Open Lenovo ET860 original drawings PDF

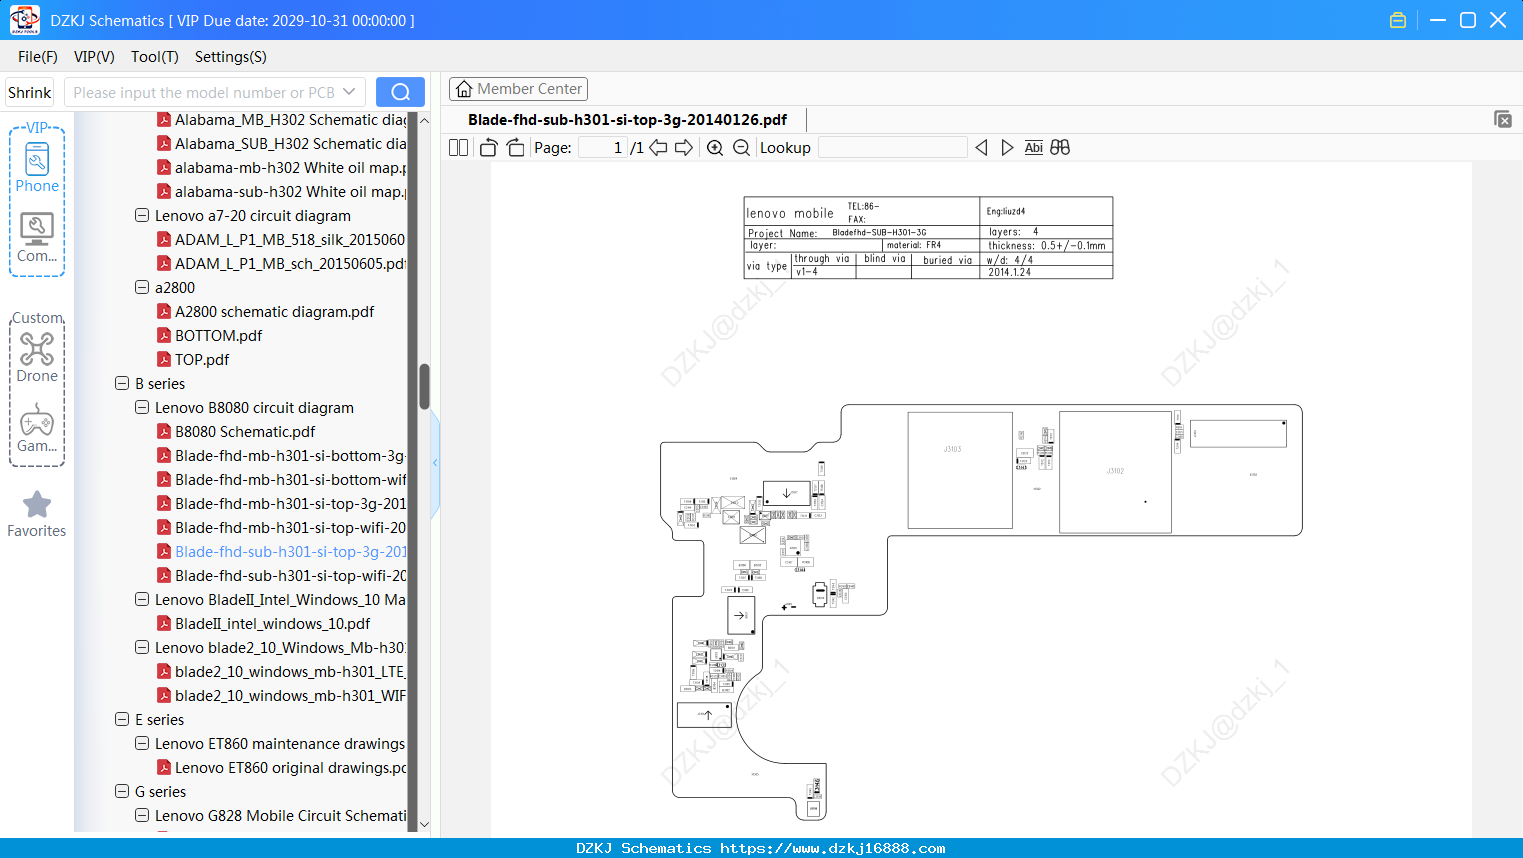click(x=290, y=768)
